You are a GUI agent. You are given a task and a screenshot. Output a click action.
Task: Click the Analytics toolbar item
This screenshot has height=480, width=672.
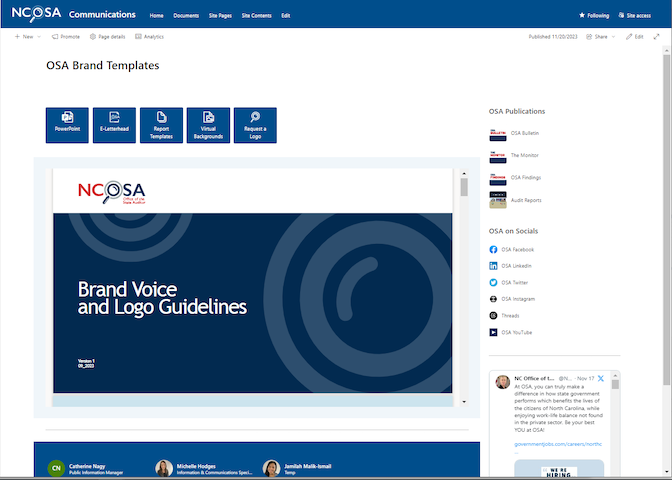pos(149,36)
